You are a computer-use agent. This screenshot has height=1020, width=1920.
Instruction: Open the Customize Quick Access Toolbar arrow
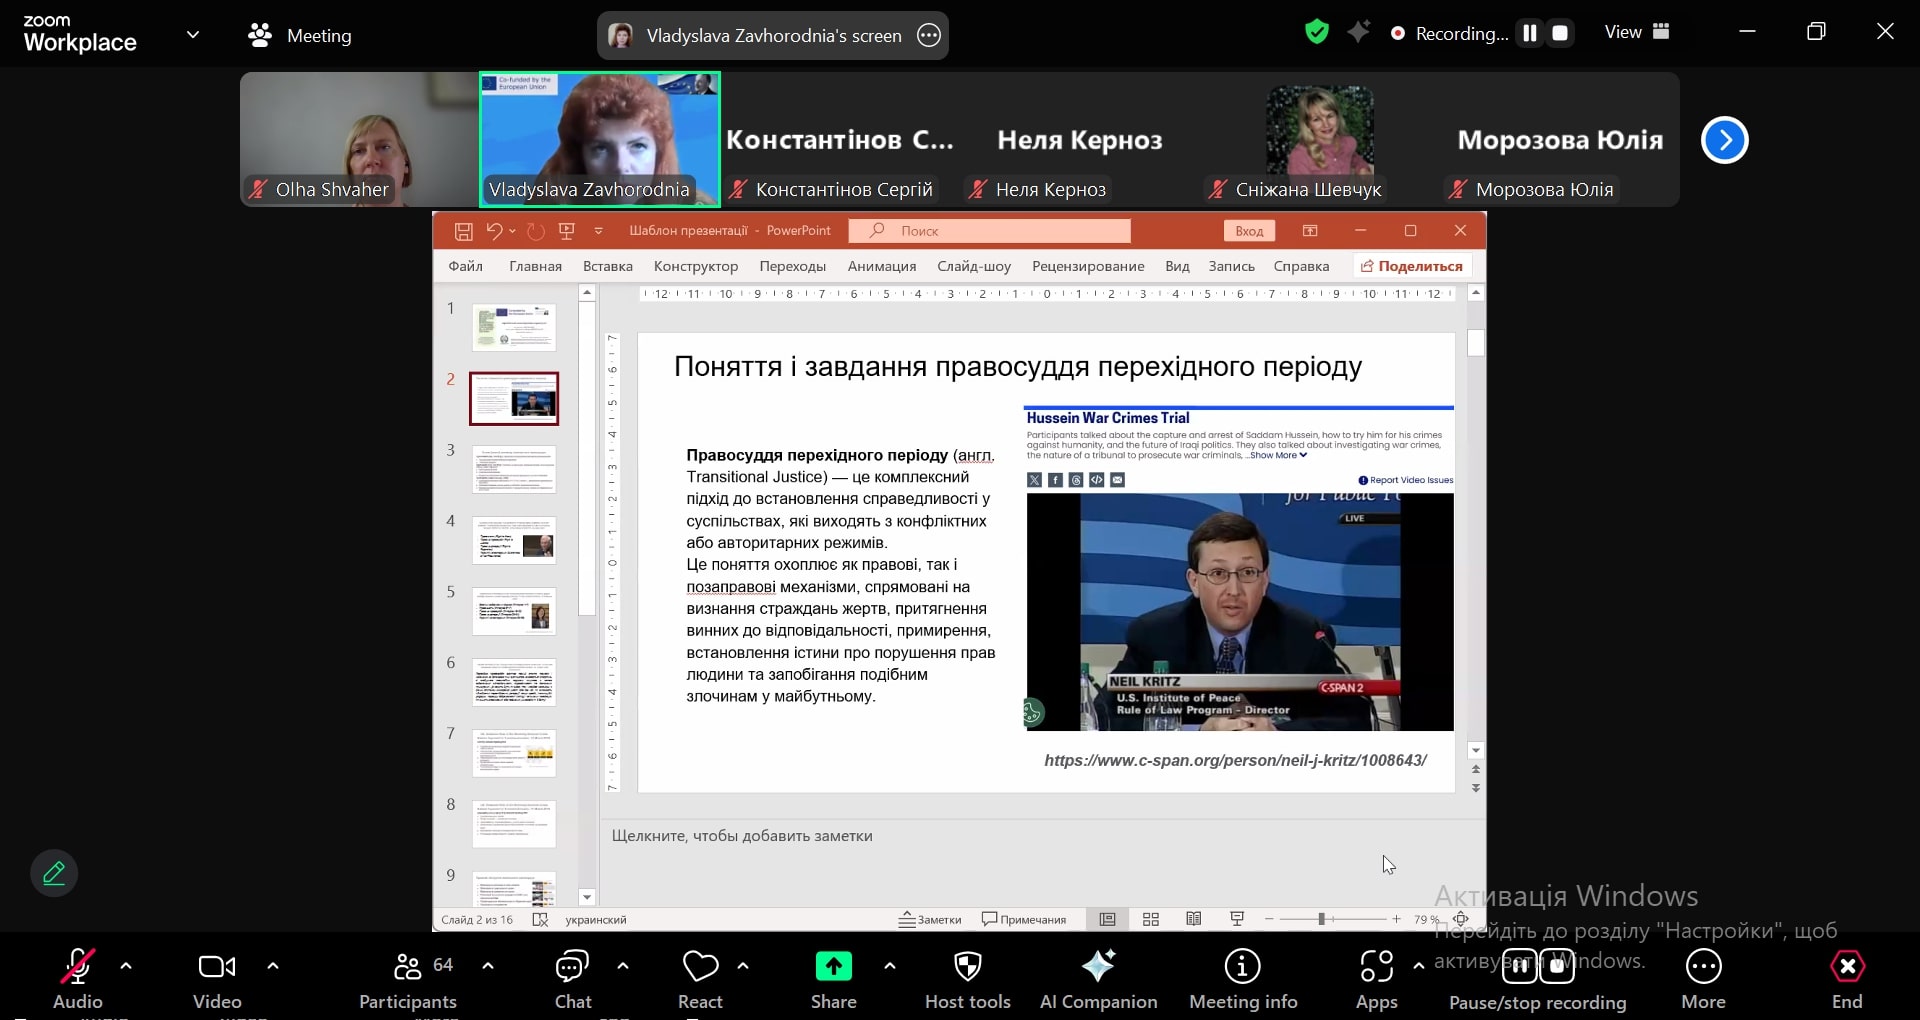[x=599, y=231]
